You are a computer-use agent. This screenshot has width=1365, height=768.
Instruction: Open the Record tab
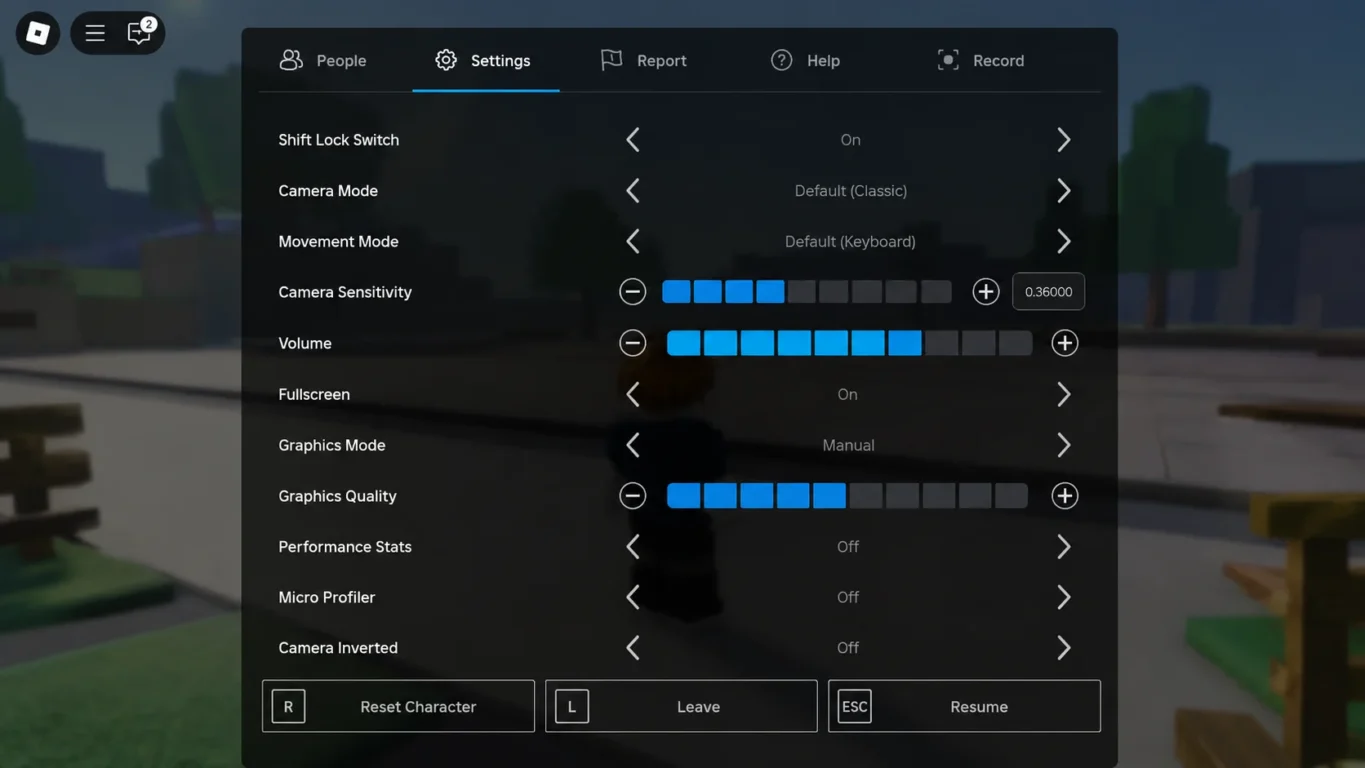point(980,61)
